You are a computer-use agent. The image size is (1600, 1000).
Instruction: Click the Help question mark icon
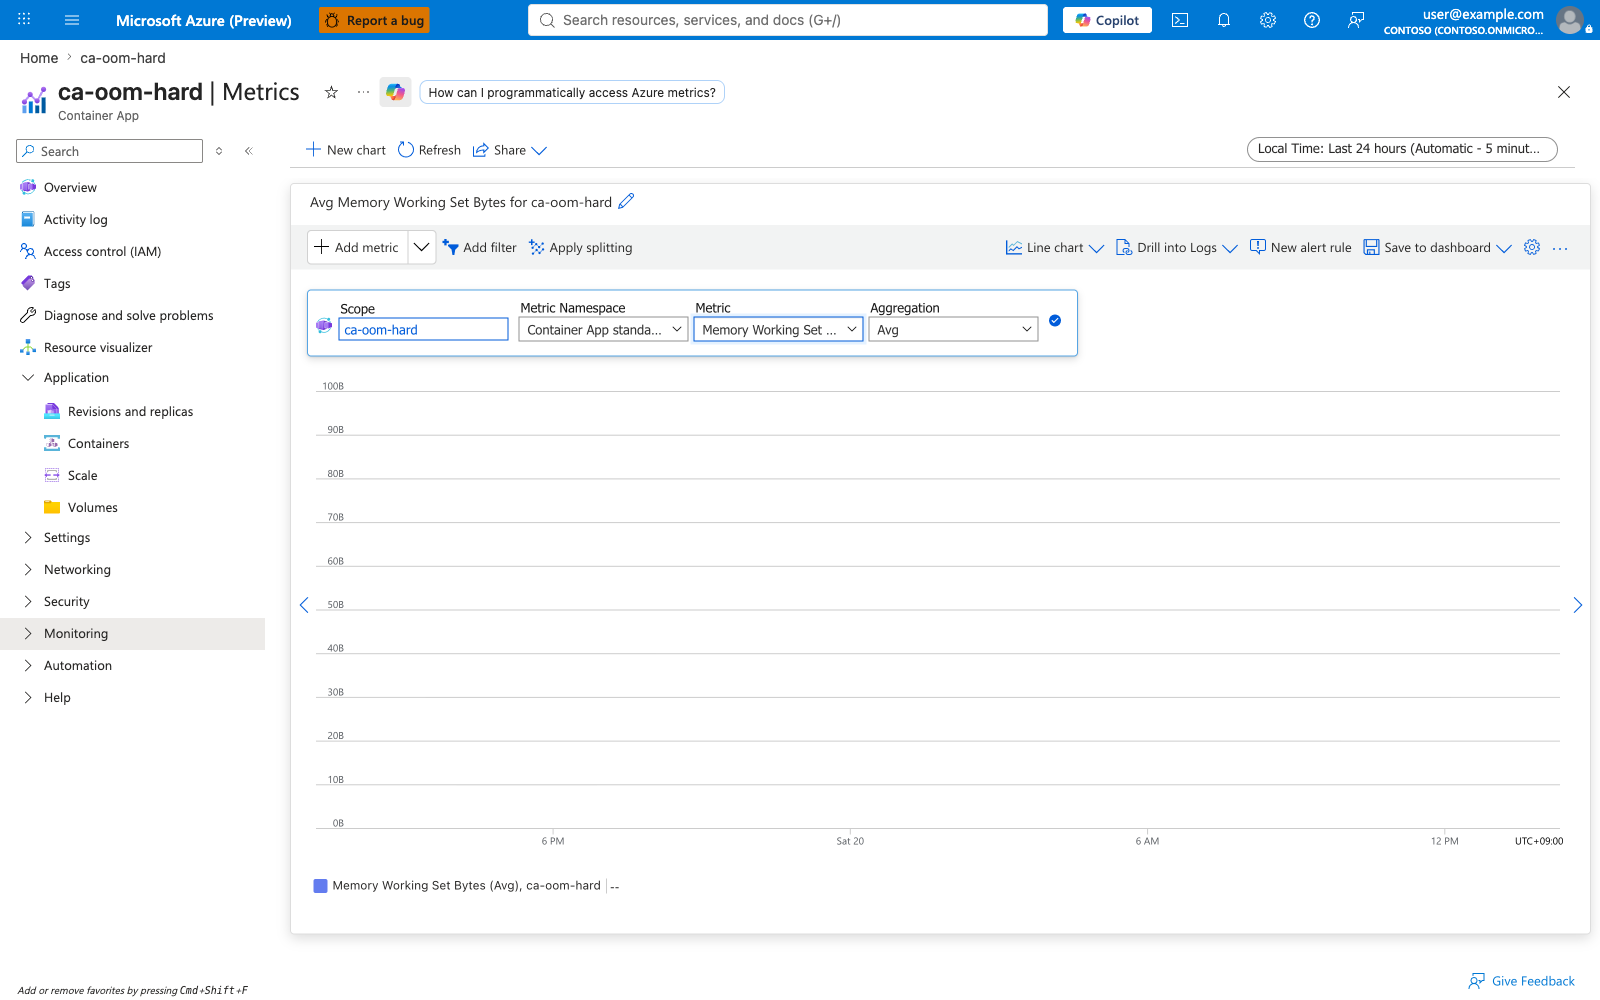[x=1312, y=20]
